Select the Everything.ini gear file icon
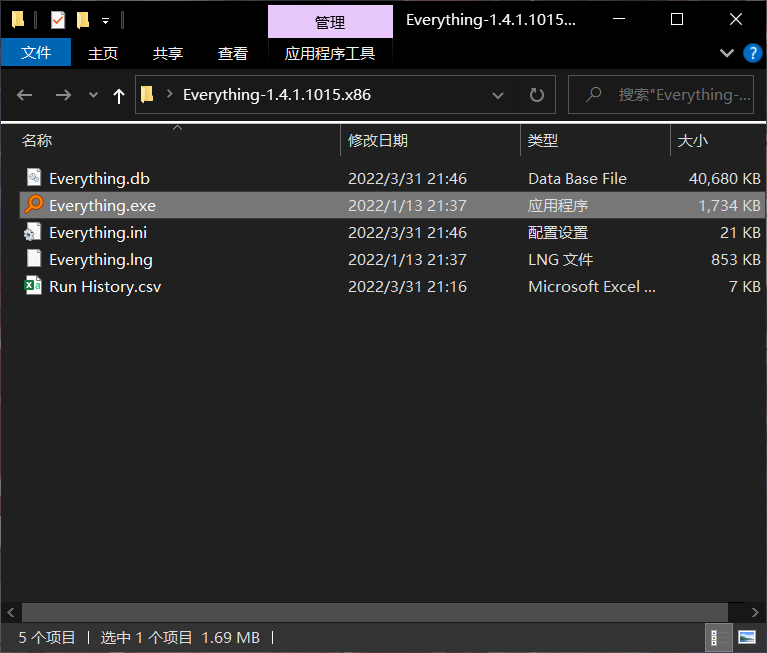Viewport: 767px width, 653px height. [33, 232]
